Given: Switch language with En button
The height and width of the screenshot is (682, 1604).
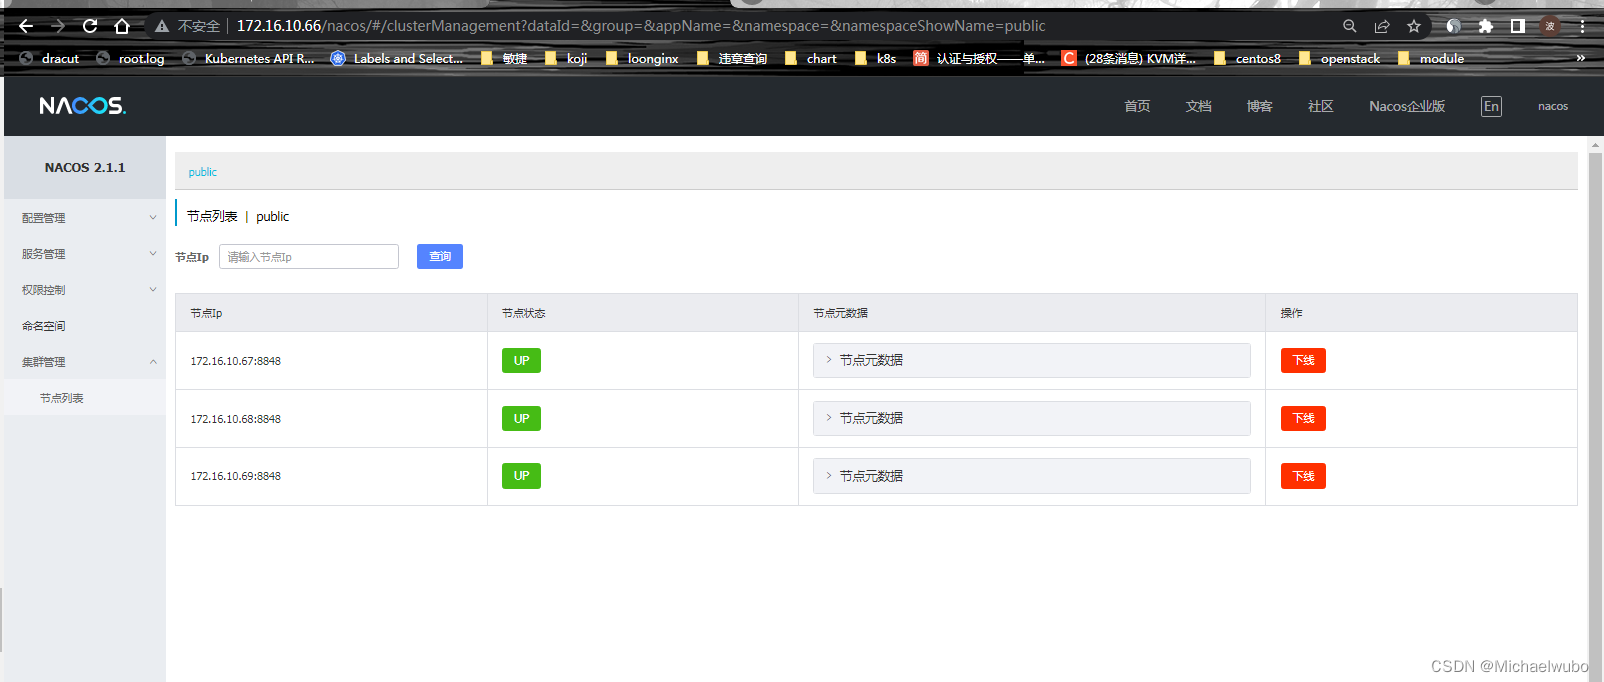Looking at the screenshot, I should (1491, 106).
